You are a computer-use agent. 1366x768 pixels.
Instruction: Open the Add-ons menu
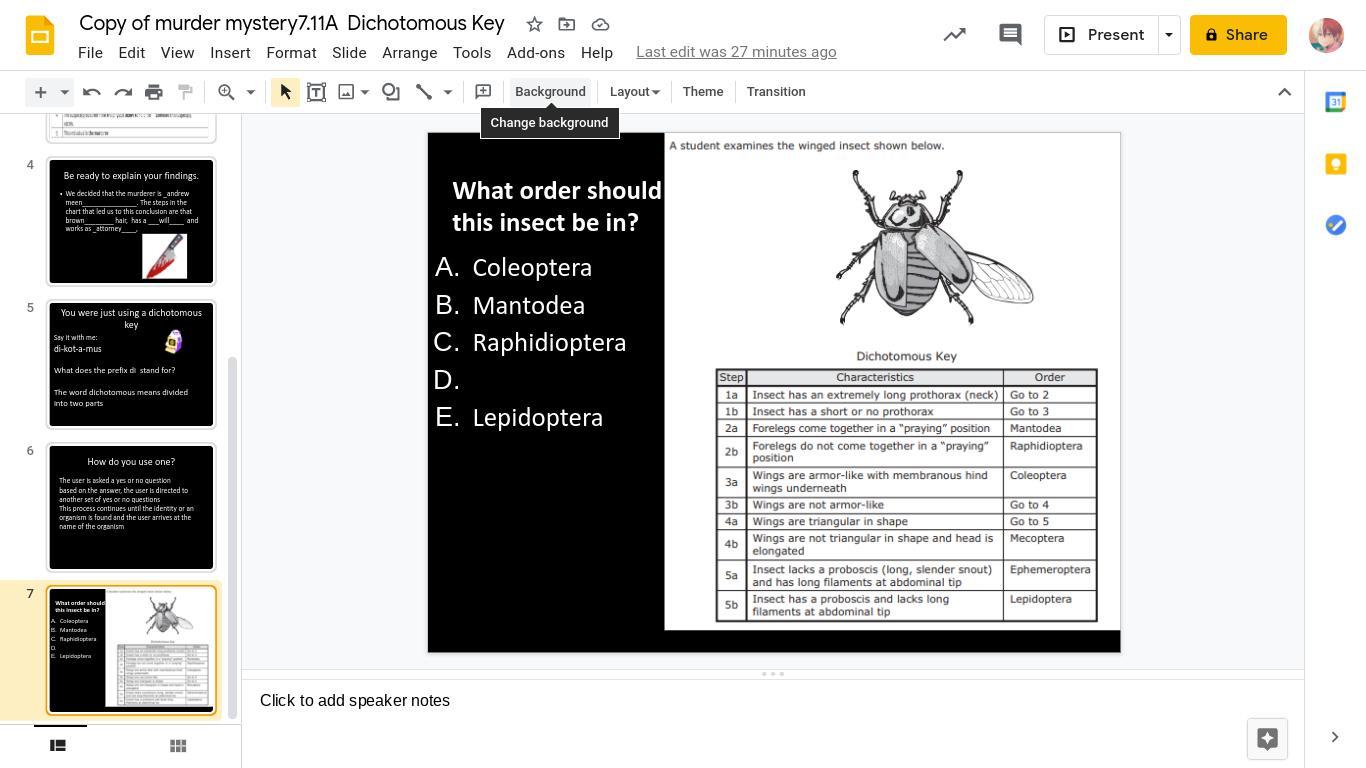point(536,52)
